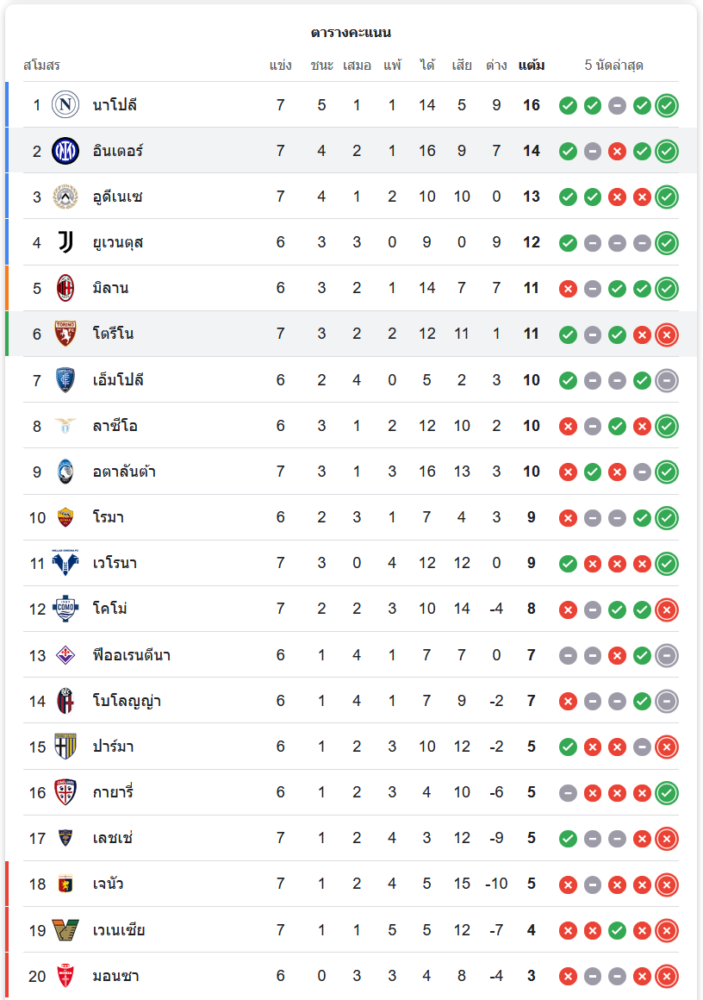This screenshot has height=1000, width=703.
Task: Open the ลาซิโอ team link
Action: (x=115, y=426)
